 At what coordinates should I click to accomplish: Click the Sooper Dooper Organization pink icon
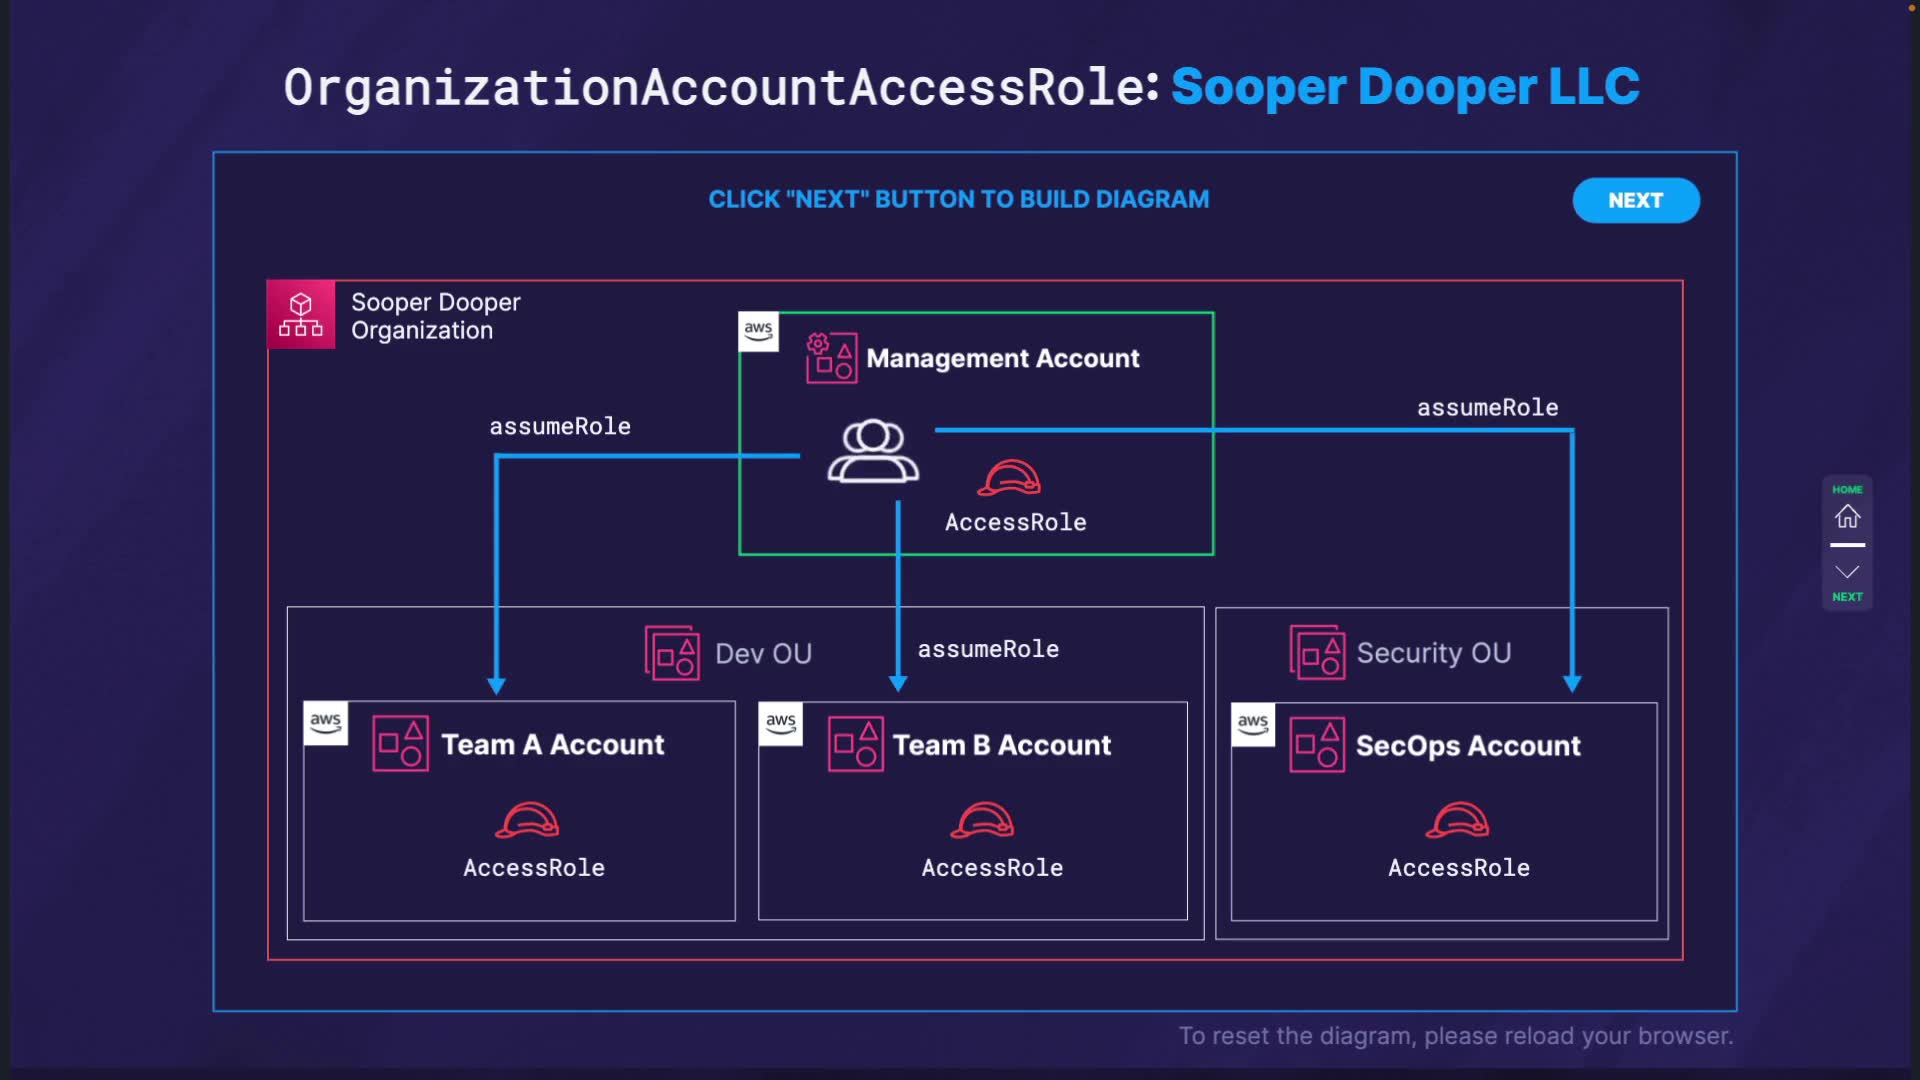point(301,315)
